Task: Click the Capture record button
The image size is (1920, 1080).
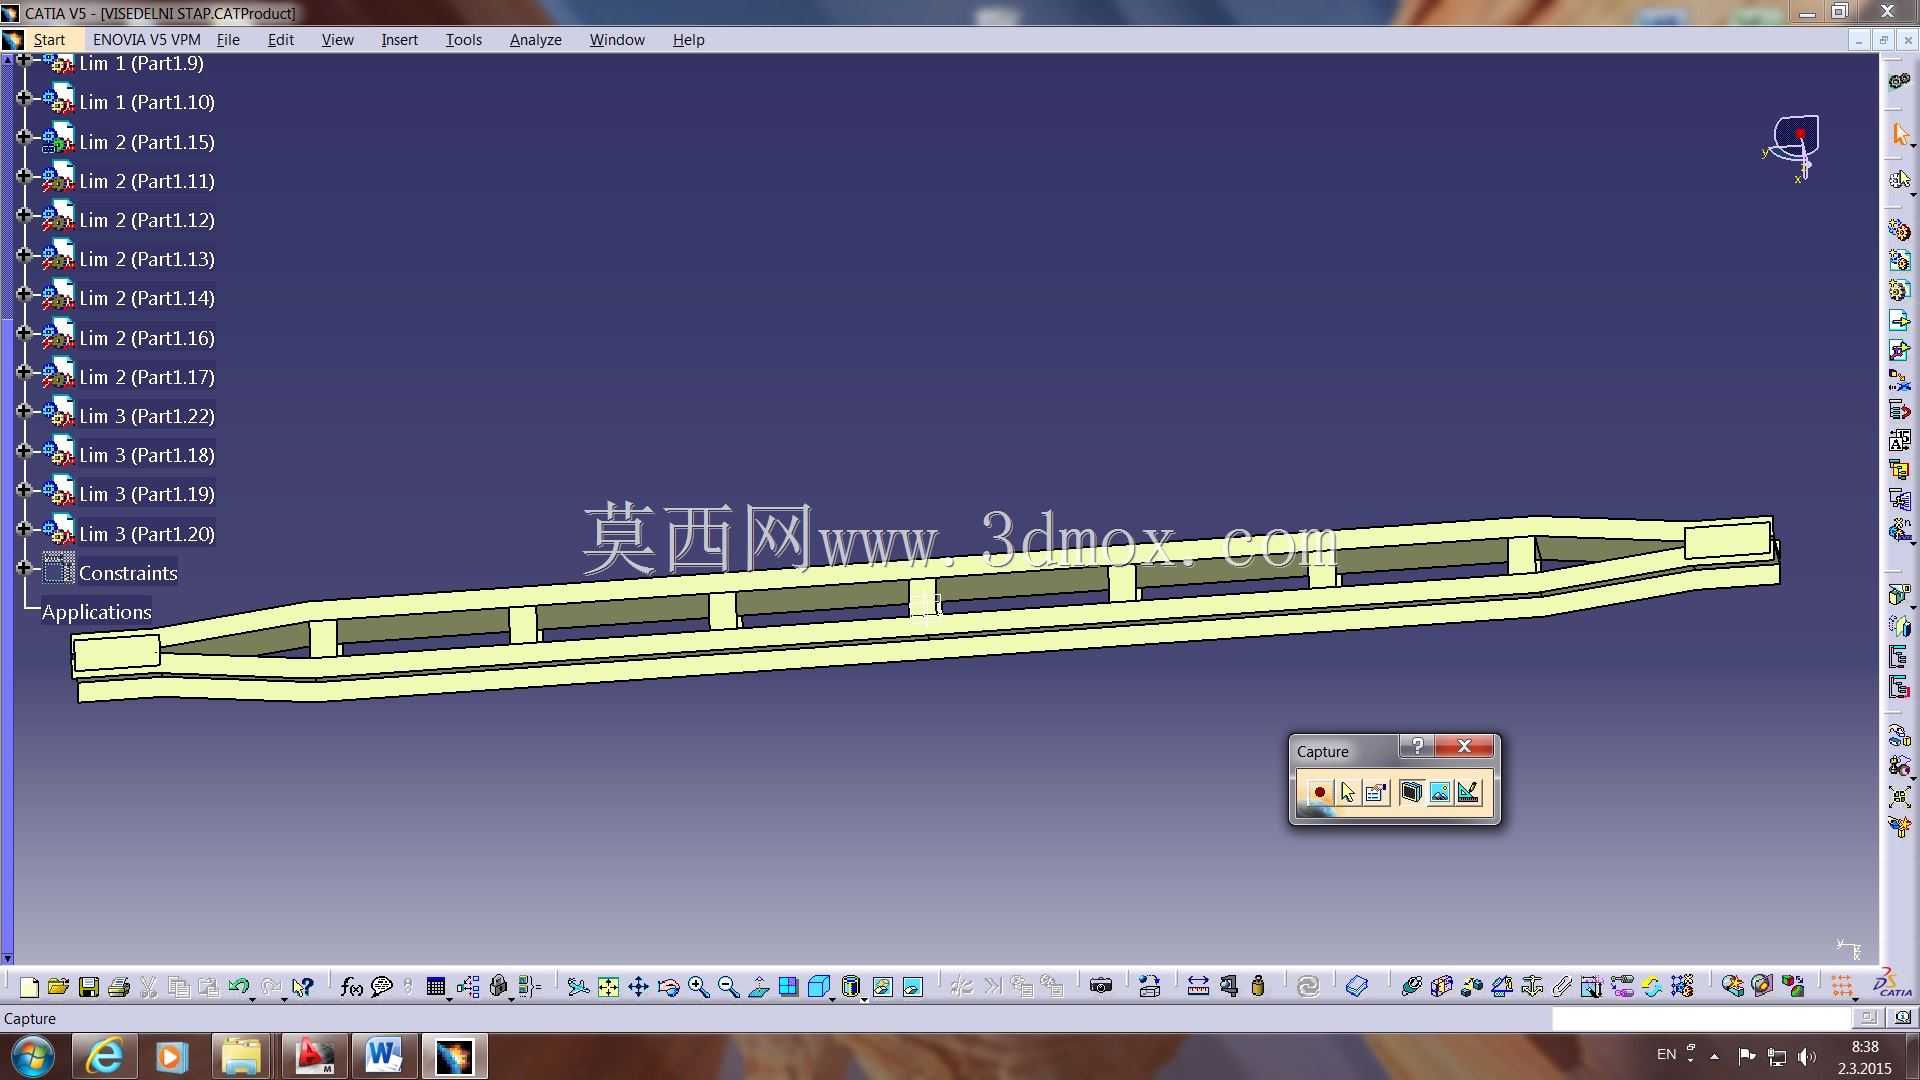Action: 1319,793
